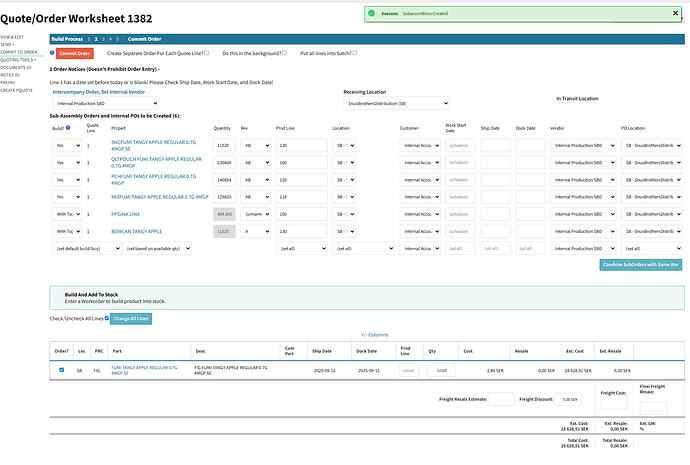
Task: Click the Freight Cost input field
Action: pyautogui.click(x=612, y=402)
